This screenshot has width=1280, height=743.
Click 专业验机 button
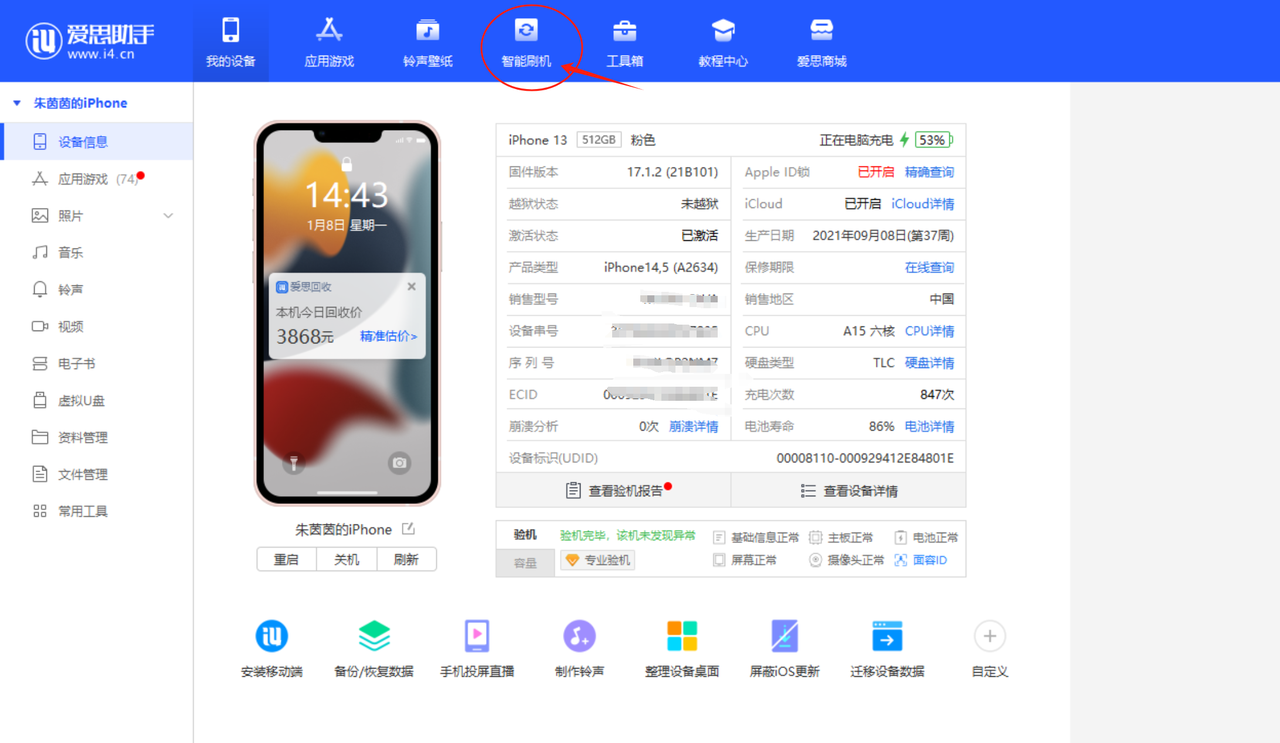click(598, 560)
